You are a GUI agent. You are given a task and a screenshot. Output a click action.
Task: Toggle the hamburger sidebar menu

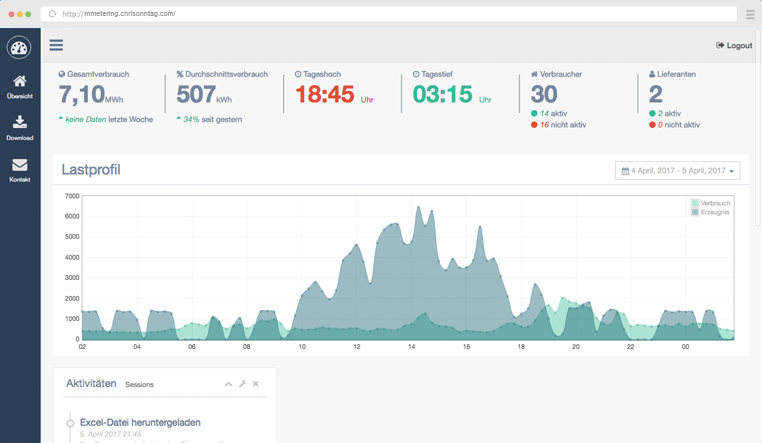click(x=56, y=45)
